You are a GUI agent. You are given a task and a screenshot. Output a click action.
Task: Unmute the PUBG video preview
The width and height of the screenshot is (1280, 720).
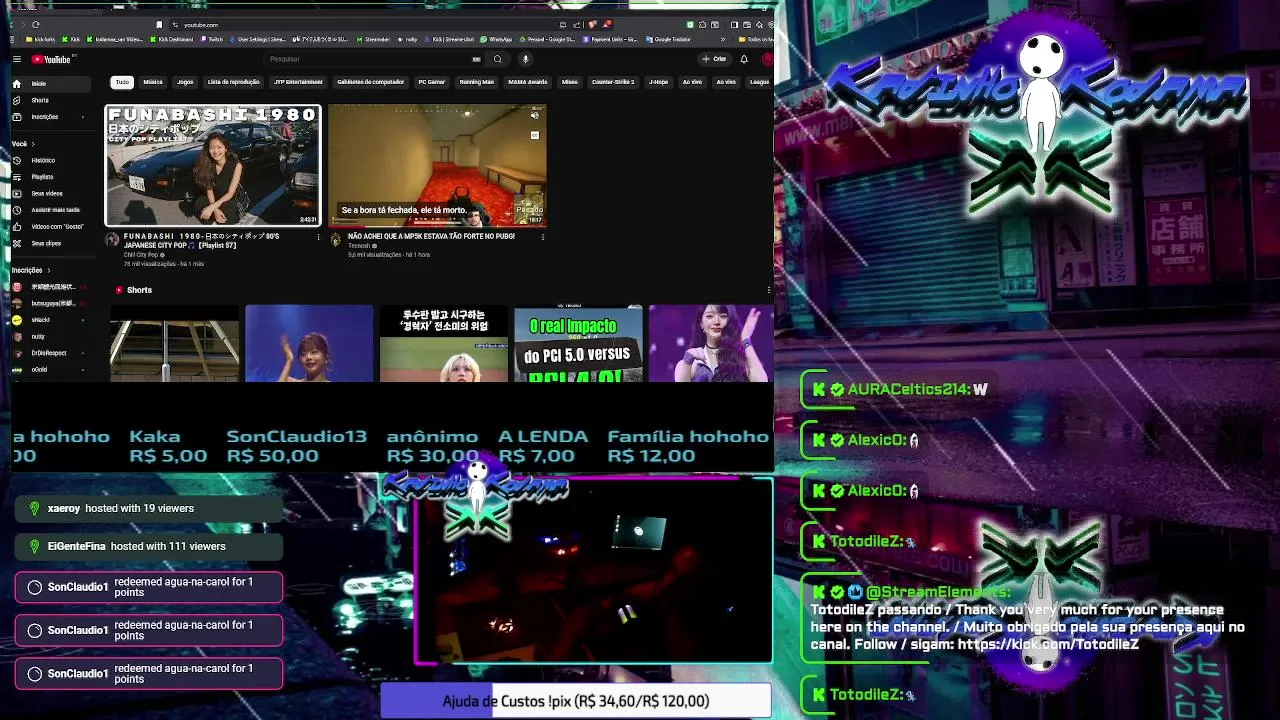535,116
